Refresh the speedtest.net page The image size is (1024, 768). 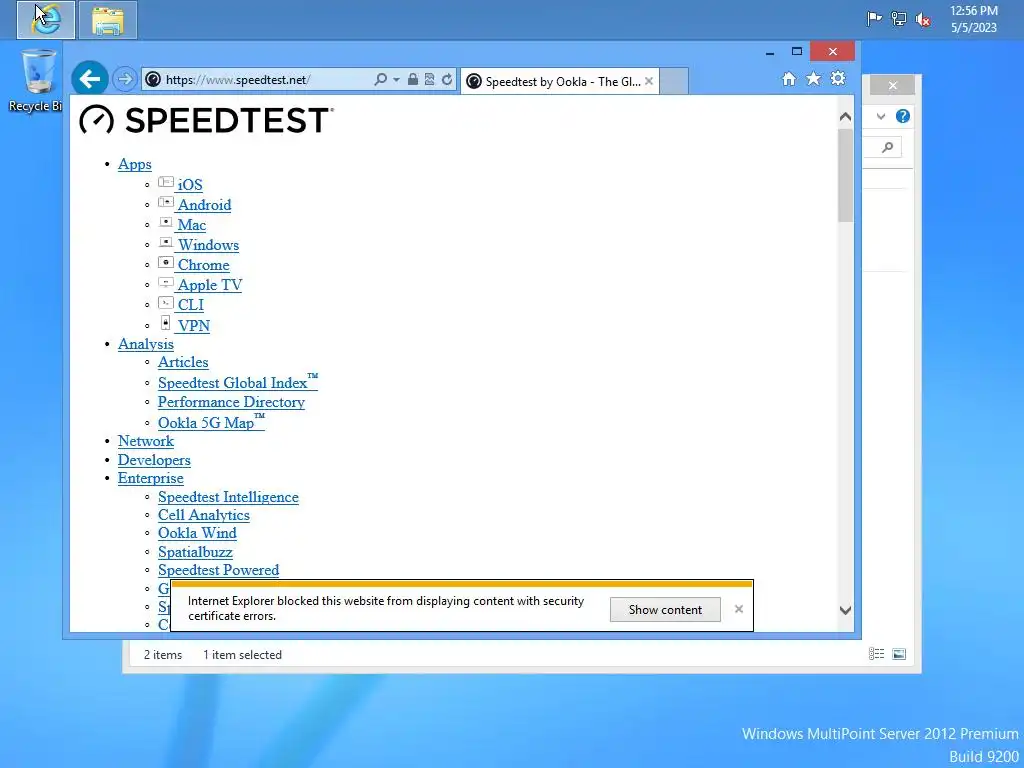pos(447,80)
